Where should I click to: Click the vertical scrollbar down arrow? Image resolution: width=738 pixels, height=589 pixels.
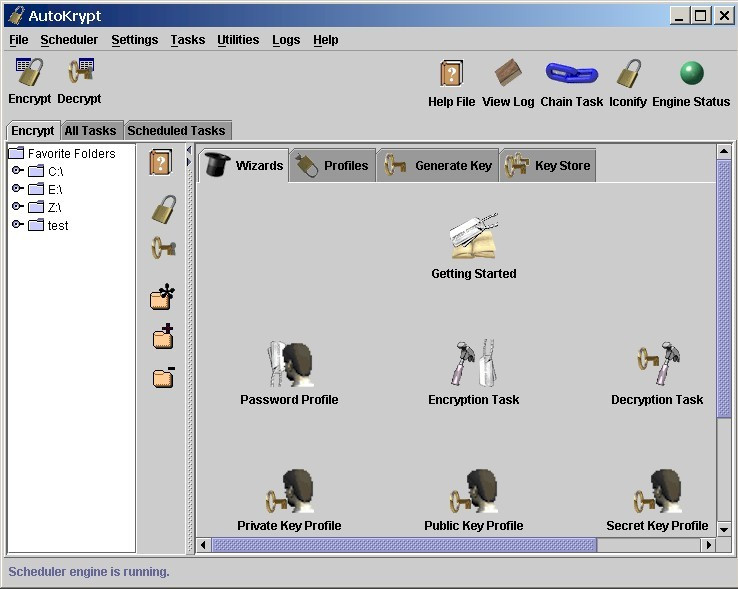click(724, 530)
